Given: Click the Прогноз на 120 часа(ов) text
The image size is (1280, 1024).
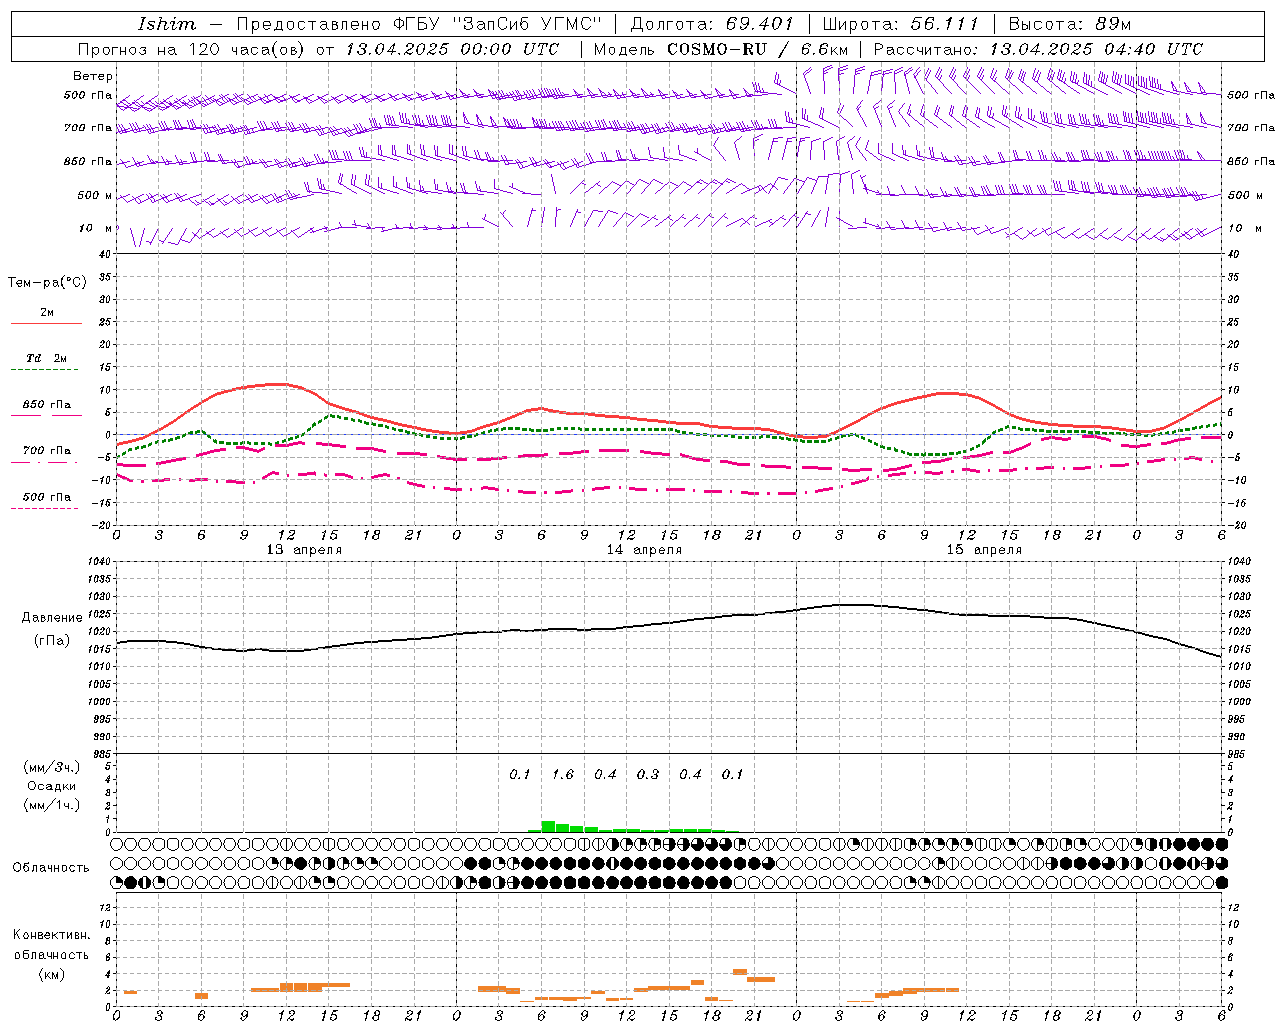Looking at the screenshot, I should (x=191, y=49).
